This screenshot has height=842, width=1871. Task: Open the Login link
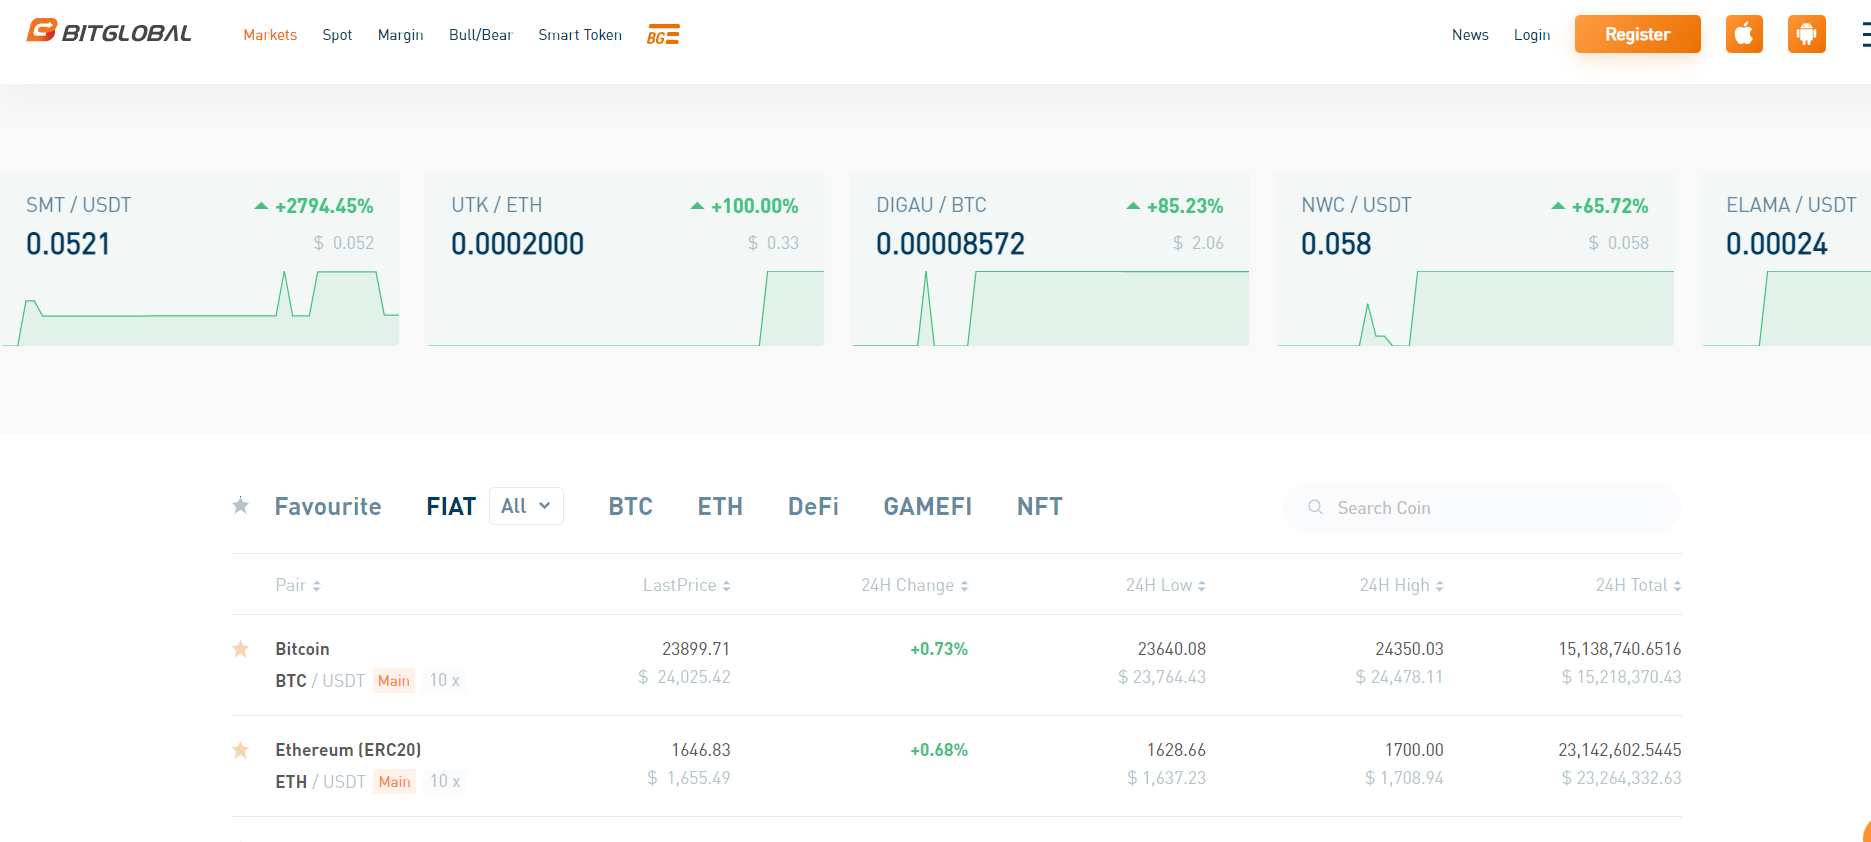click(x=1531, y=35)
